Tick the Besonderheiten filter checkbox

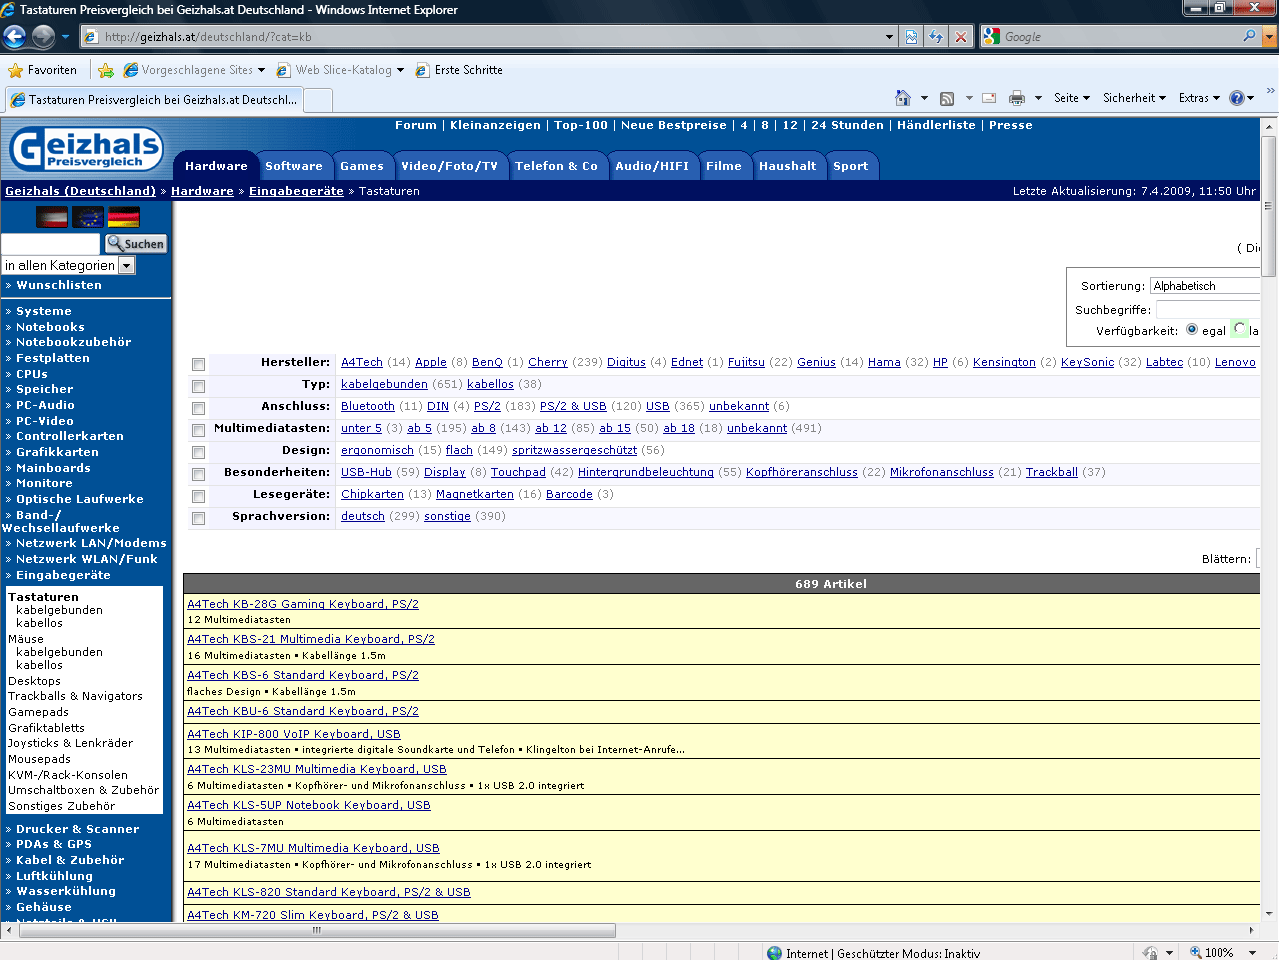tap(198, 474)
